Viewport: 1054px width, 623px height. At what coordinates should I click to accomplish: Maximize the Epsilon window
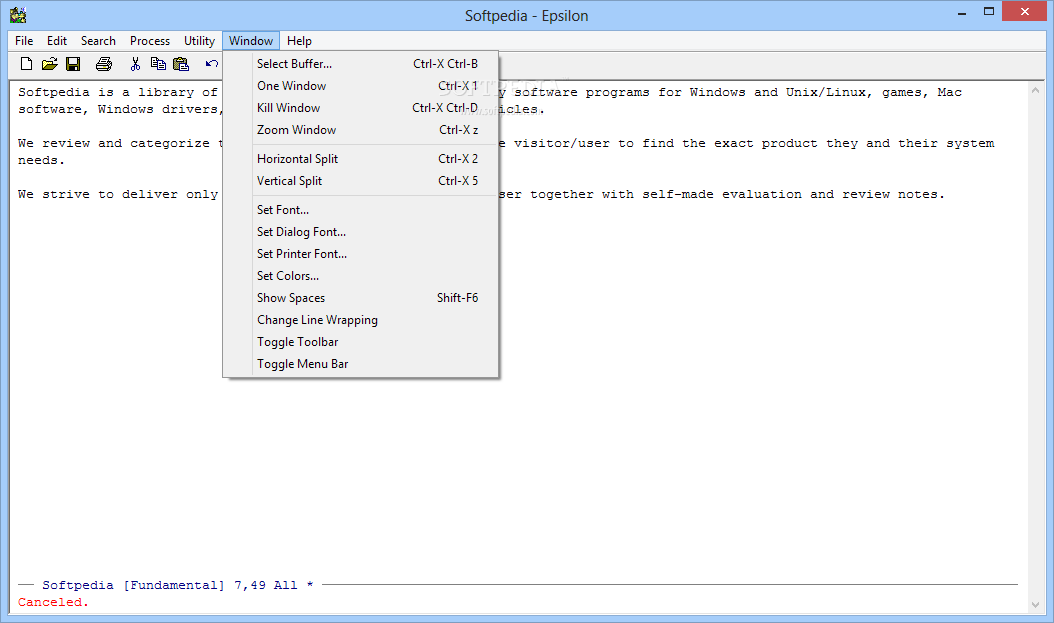pyautogui.click(x=989, y=12)
